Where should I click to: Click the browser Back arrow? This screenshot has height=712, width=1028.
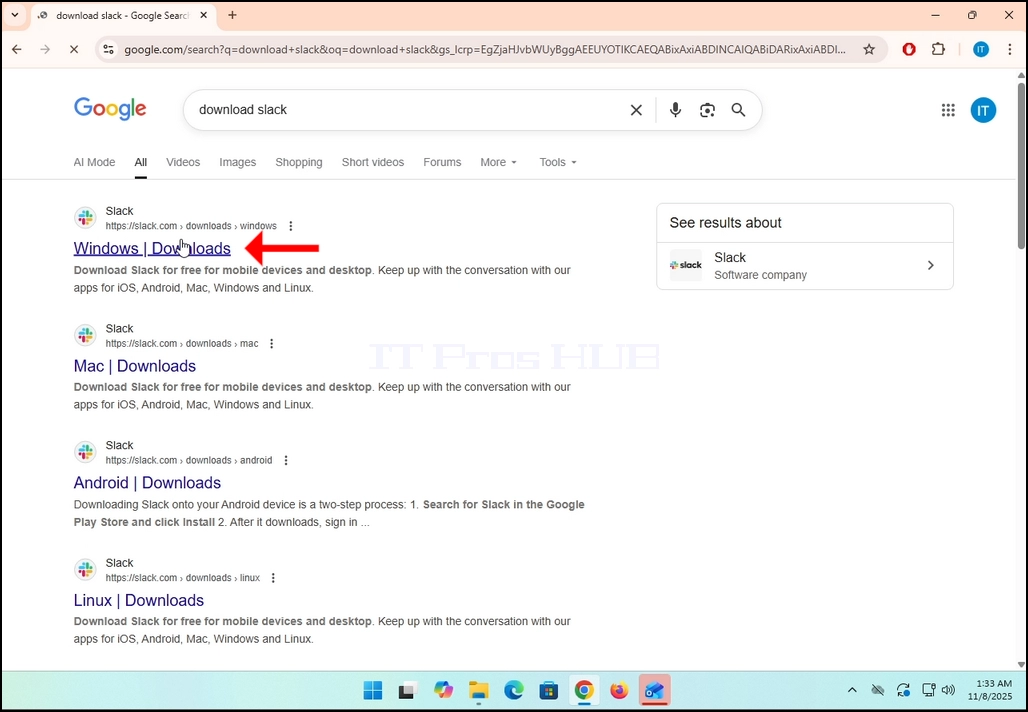coord(17,49)
